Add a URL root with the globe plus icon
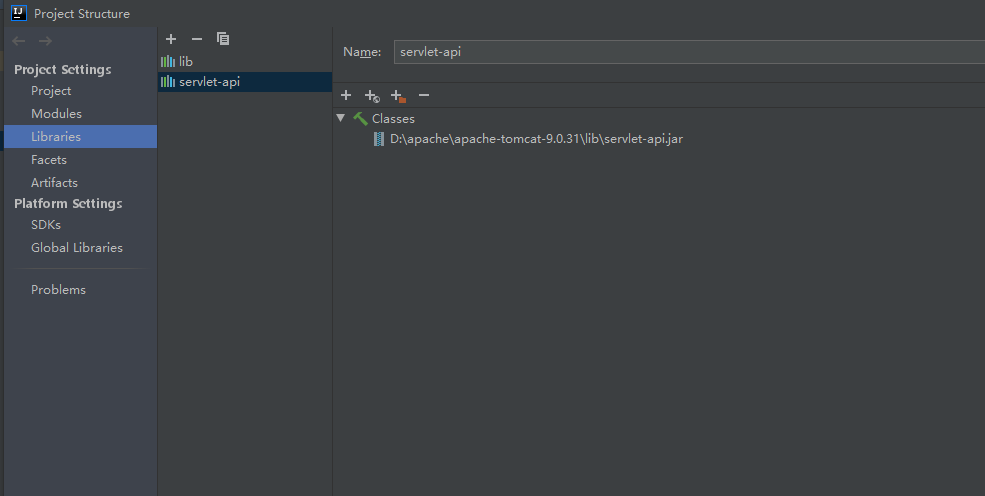 tap(372, 96)
